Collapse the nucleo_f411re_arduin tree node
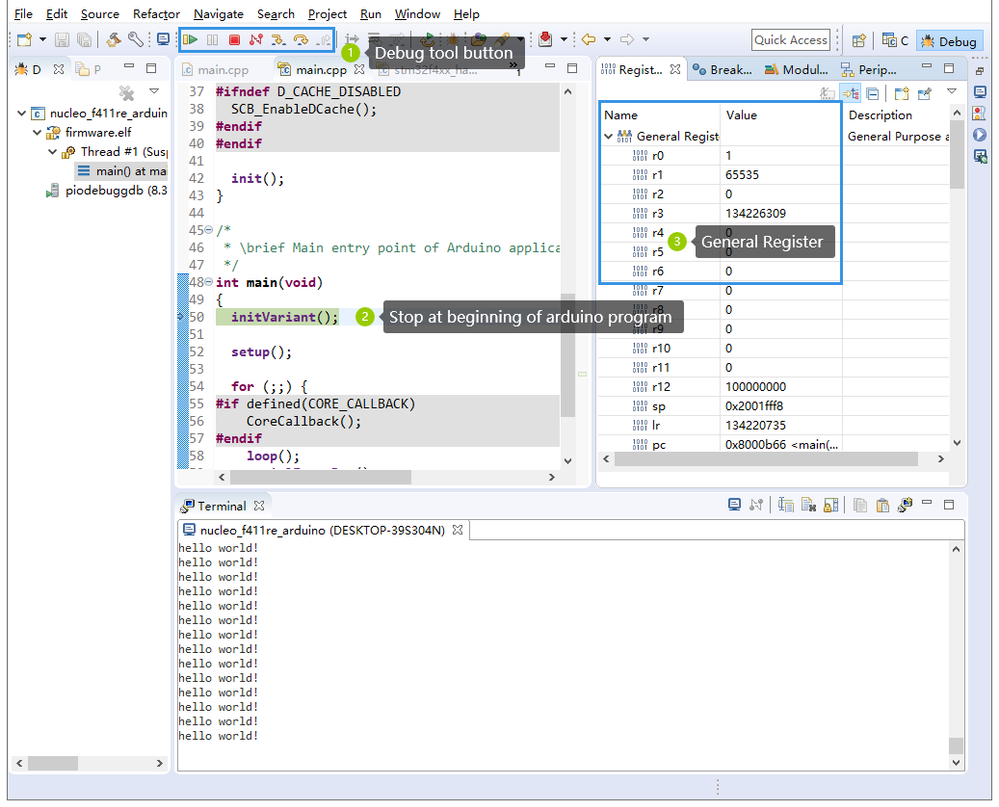Viewport: 999px width, 807px height. click(x=22, y=113)
